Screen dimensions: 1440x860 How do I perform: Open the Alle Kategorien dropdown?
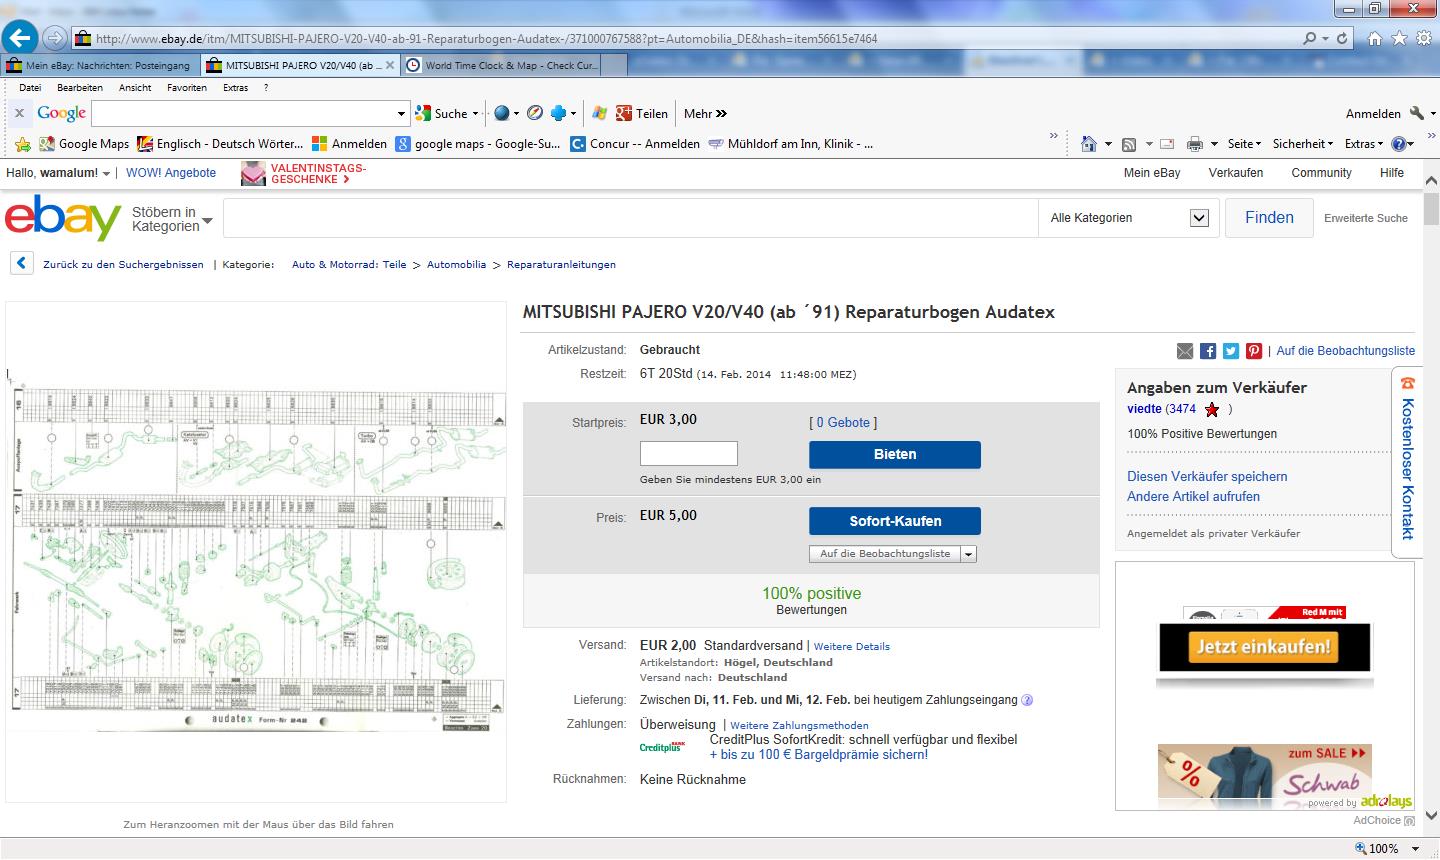(1128, 218)
